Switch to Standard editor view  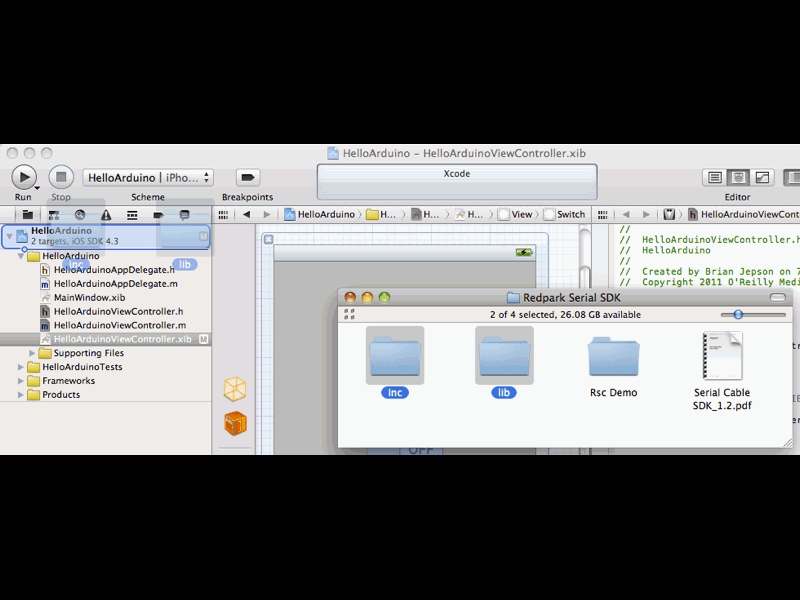pos(714,178)
